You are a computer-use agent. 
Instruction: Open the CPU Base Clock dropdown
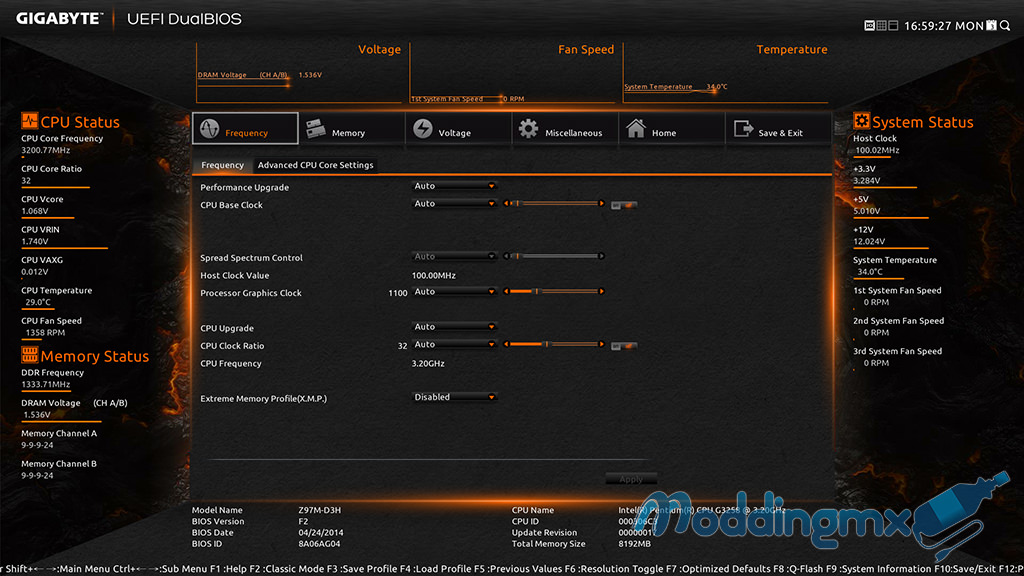click(454, 204)
